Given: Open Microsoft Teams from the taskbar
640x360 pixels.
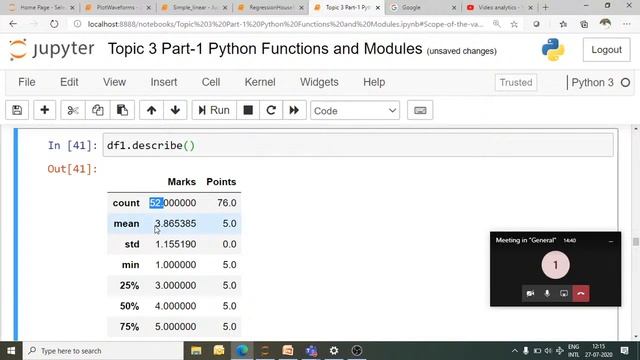Looking at the screenshot, I should click(x=311, y=351).
